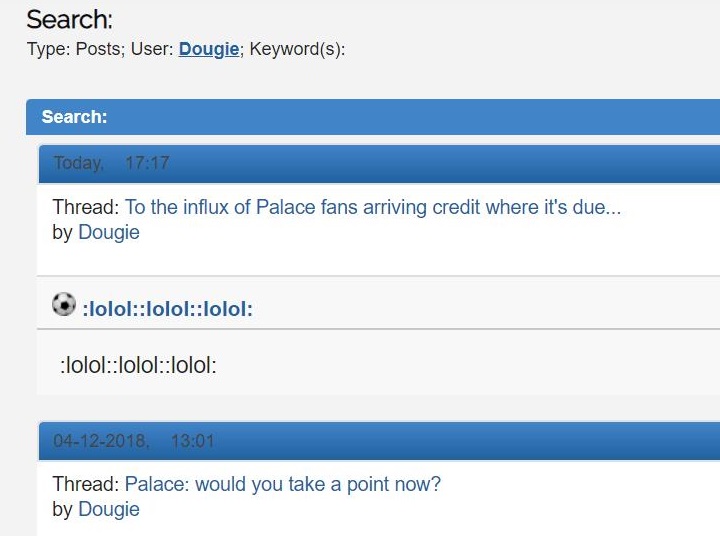720x536 pixels.
Task: Click the 'Type: Posts;' criteria text
Action: click(76, 49)
